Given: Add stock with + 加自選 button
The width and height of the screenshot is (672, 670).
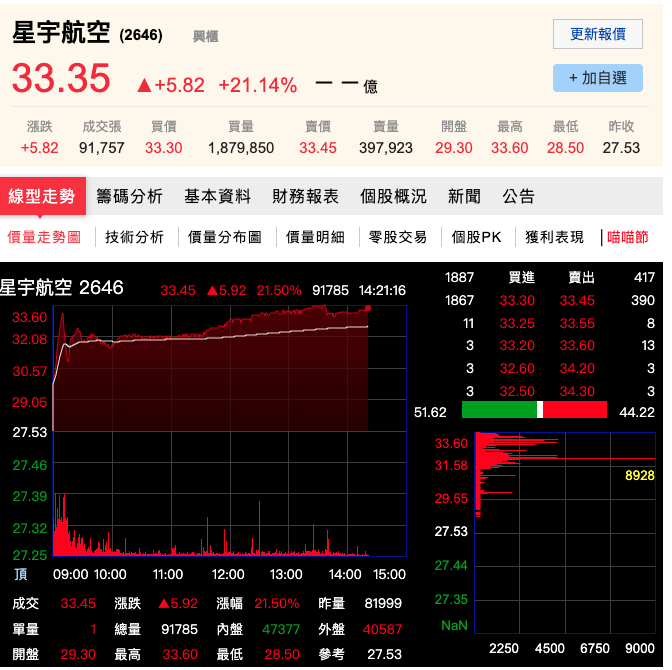Looking at the screenshot, I should pos(597,78).
